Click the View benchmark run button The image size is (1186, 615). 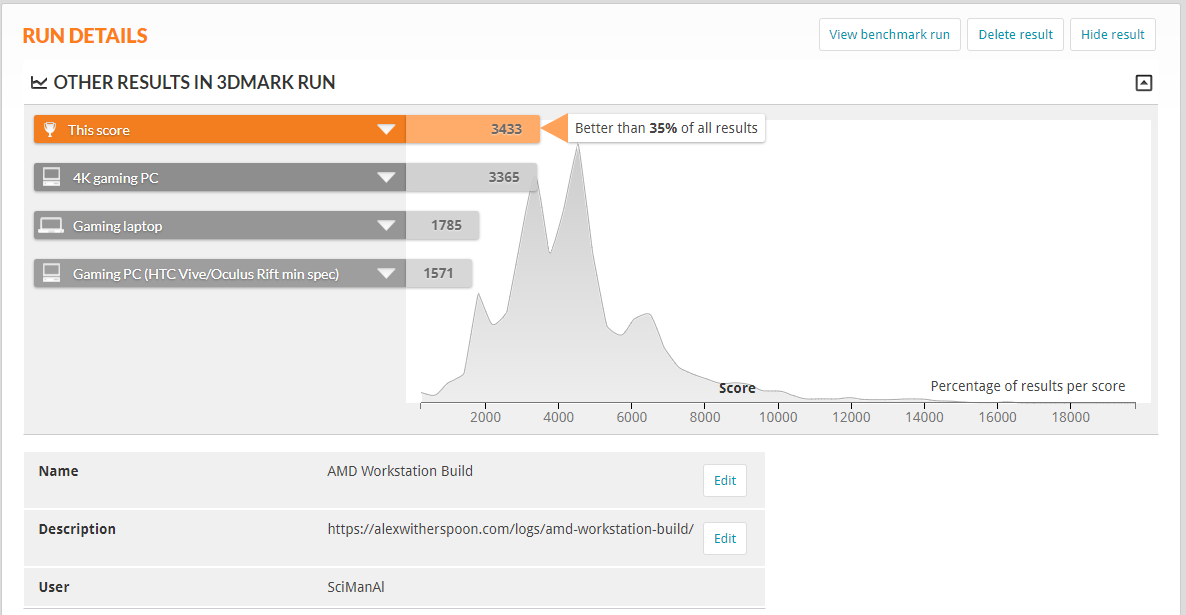pos(889,34)
